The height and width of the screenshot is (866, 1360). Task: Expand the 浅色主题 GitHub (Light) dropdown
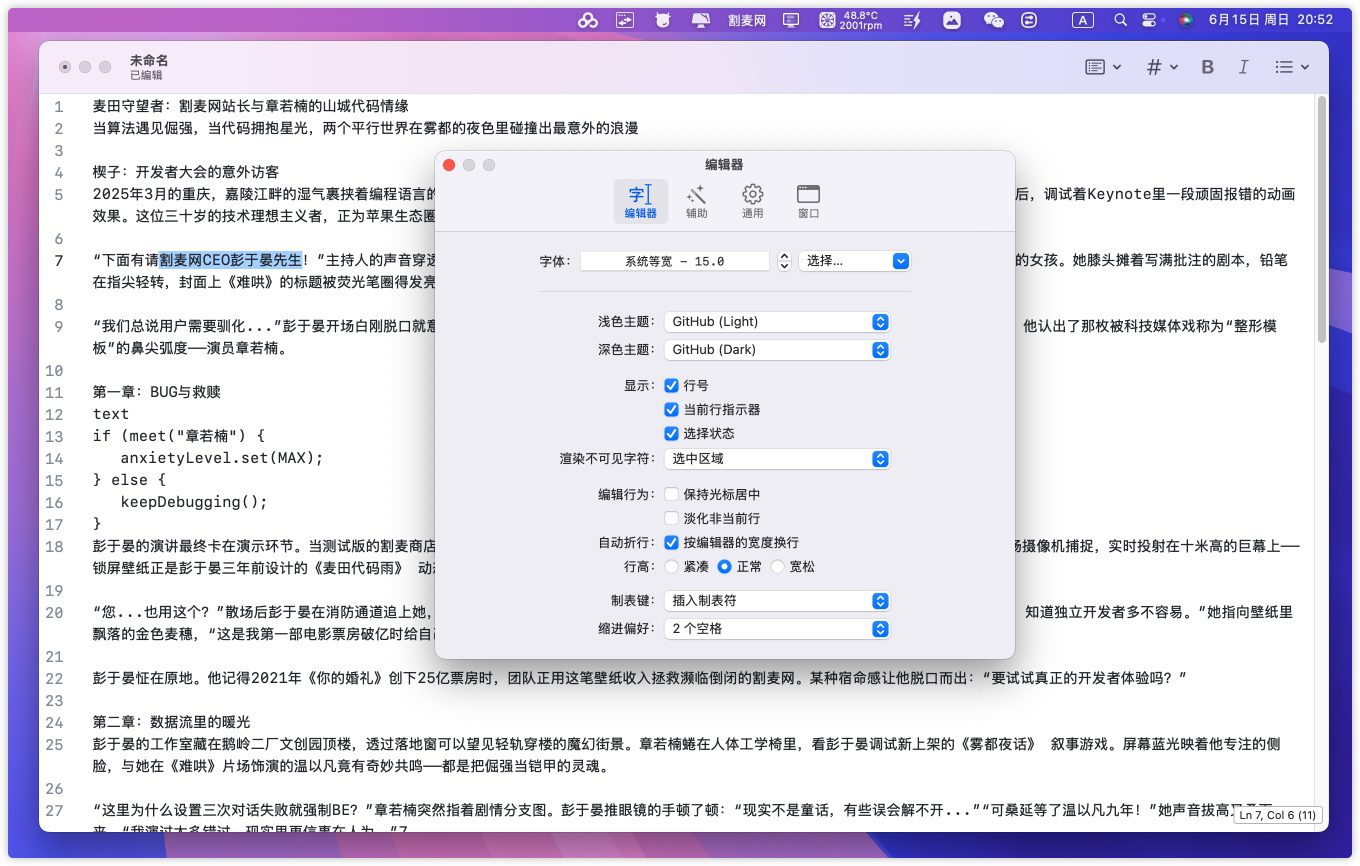click(776, 322)
